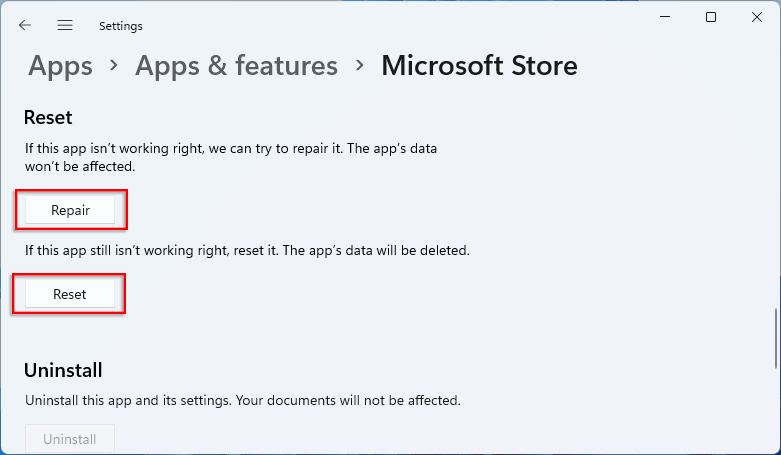Viewport: 781px width, 455px height.
Task: Open the hamburger navigation menu
Action: 65,25
